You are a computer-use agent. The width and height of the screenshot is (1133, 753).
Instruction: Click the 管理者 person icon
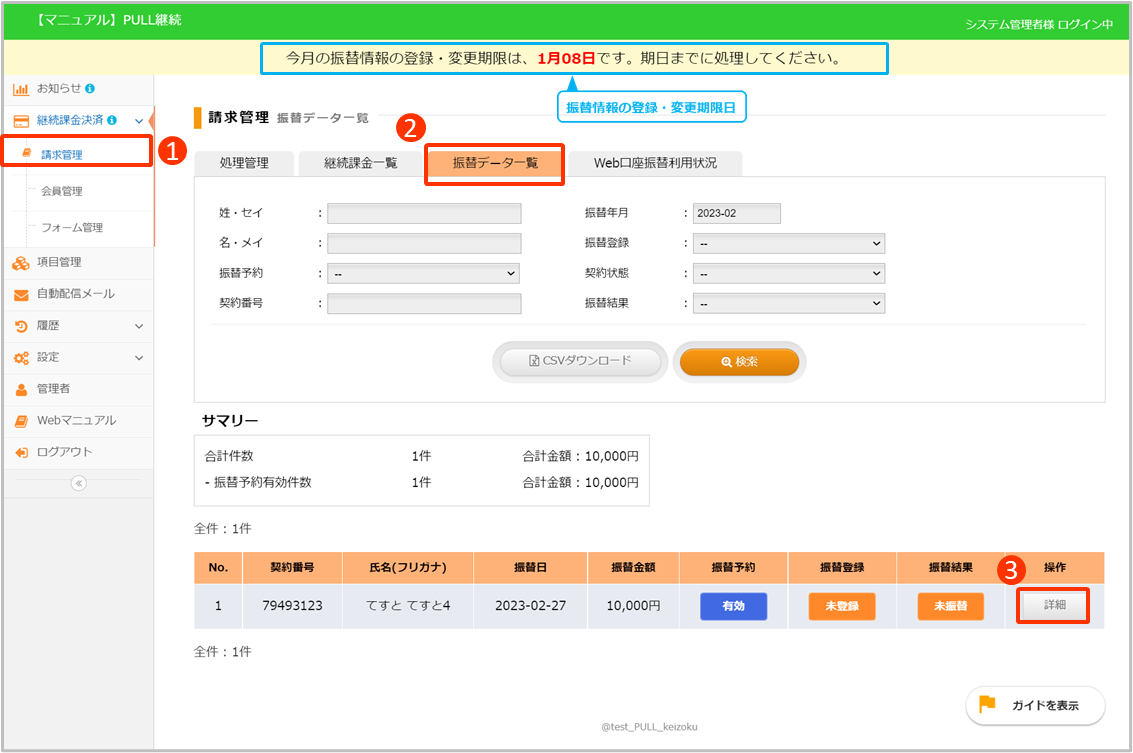21,389
